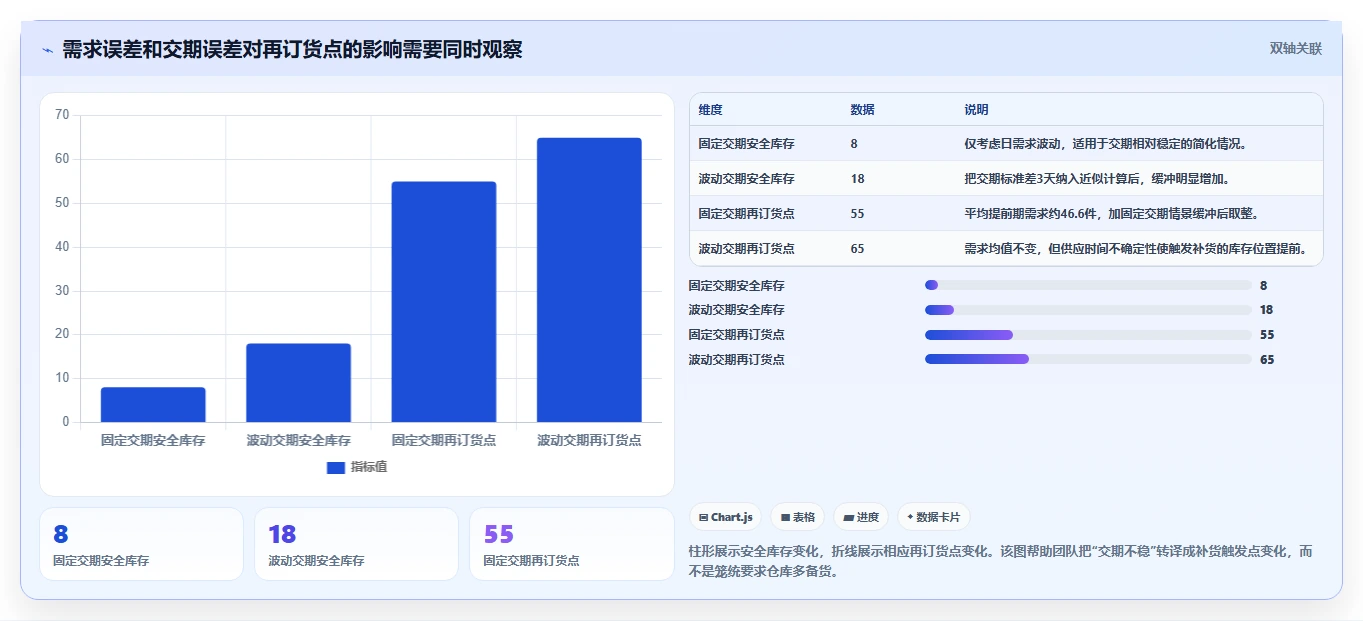This screenshot has width=1363, height=621.
Task: Open the data card showing 55
Action: 572,544
